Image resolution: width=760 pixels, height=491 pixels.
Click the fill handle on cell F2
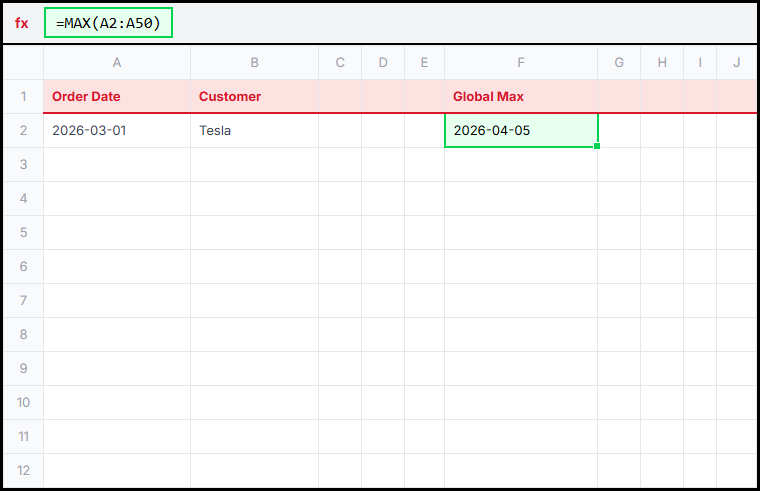click(597, 147)
